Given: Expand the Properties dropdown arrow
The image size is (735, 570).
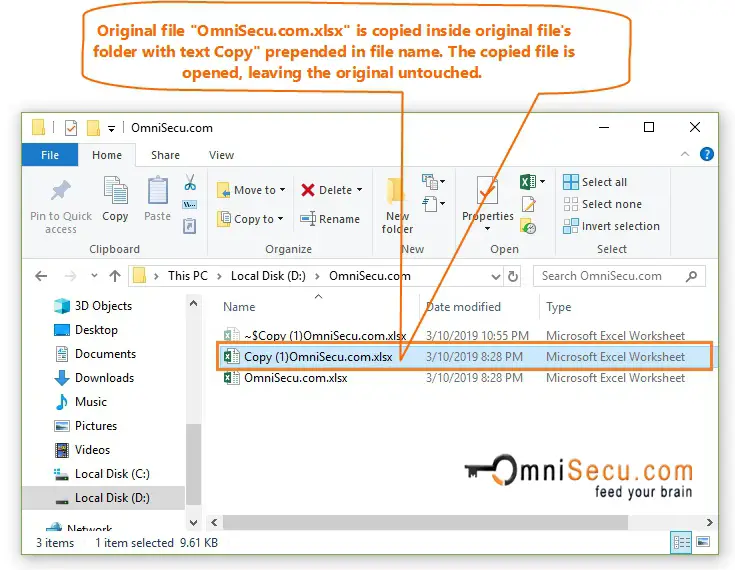Looking at the screenshot, I should 488,228.
